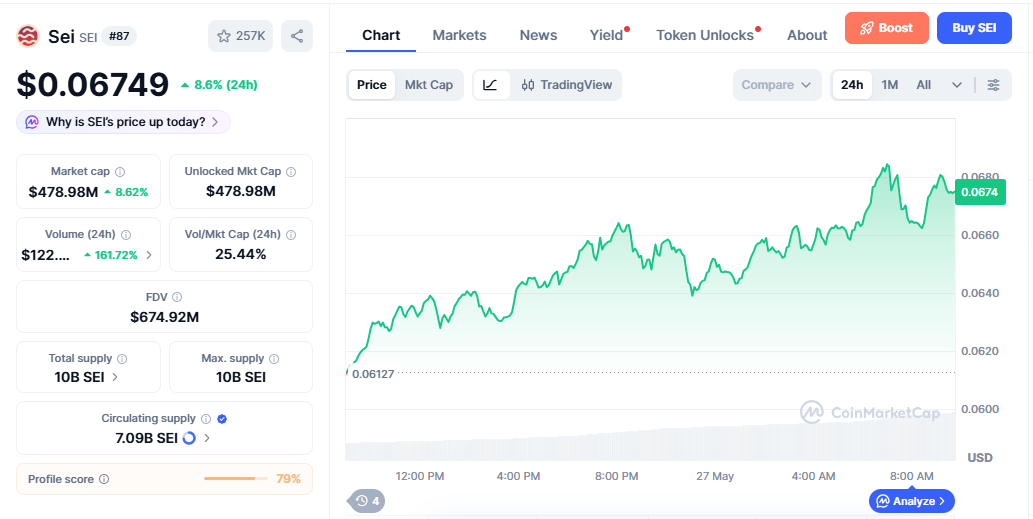Expand more time range options chevron
Screen dimensions: 1033x519
pos(957,85)
